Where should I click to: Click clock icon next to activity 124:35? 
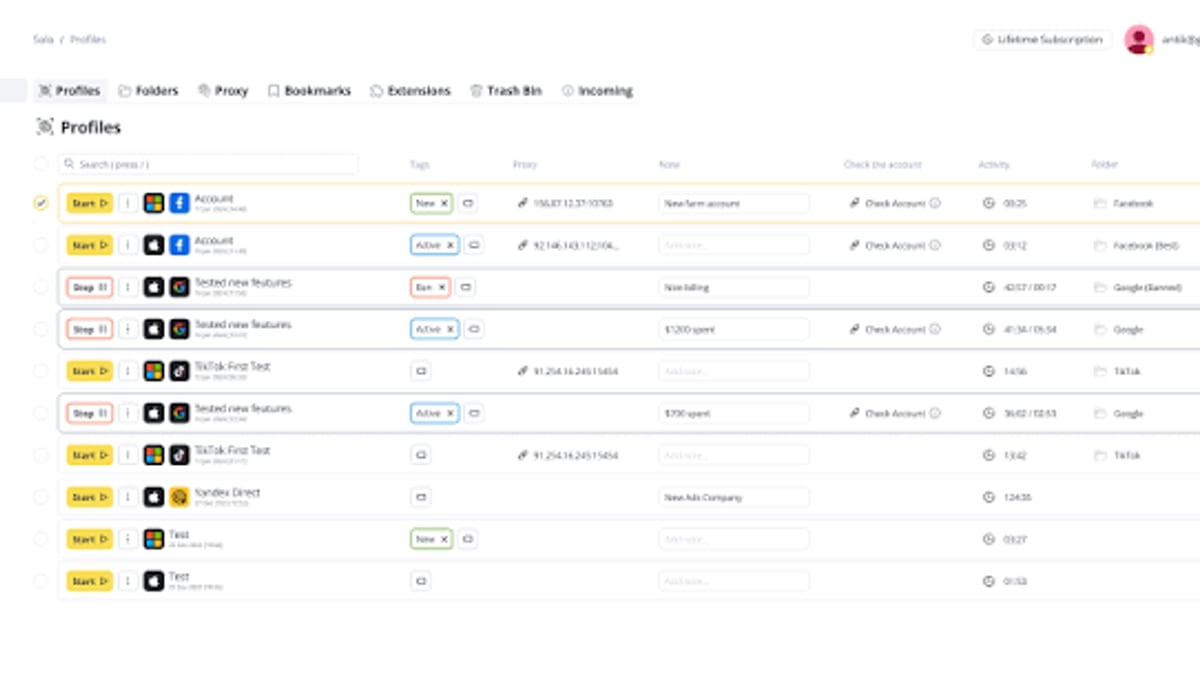[989, 497]
